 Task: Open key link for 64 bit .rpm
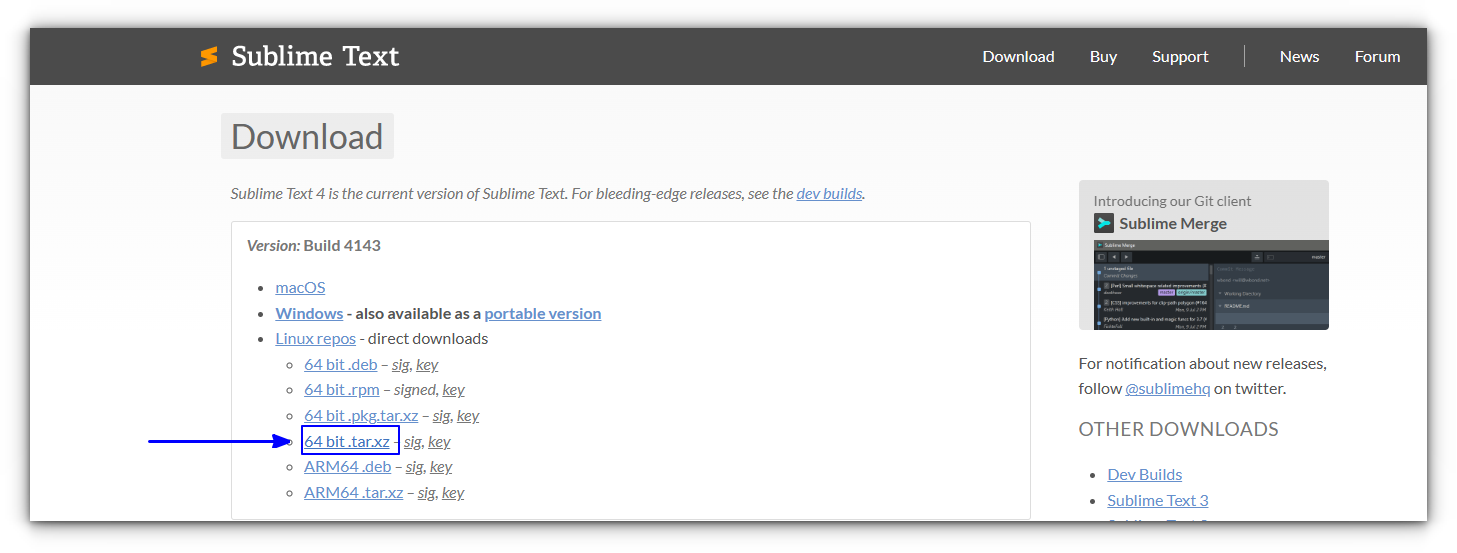[453, 389]
